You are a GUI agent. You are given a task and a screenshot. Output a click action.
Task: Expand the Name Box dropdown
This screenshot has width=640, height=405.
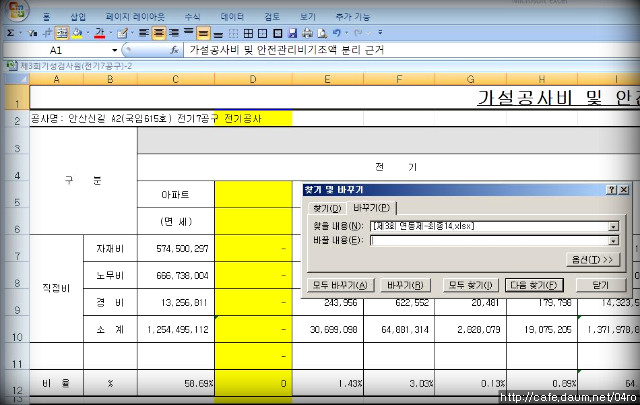114,50
